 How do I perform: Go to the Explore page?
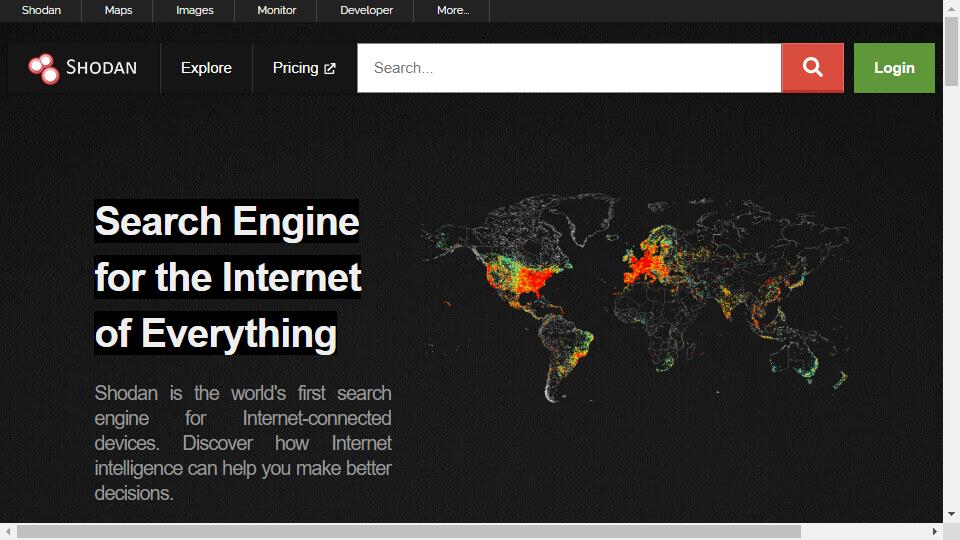(206, 68)
